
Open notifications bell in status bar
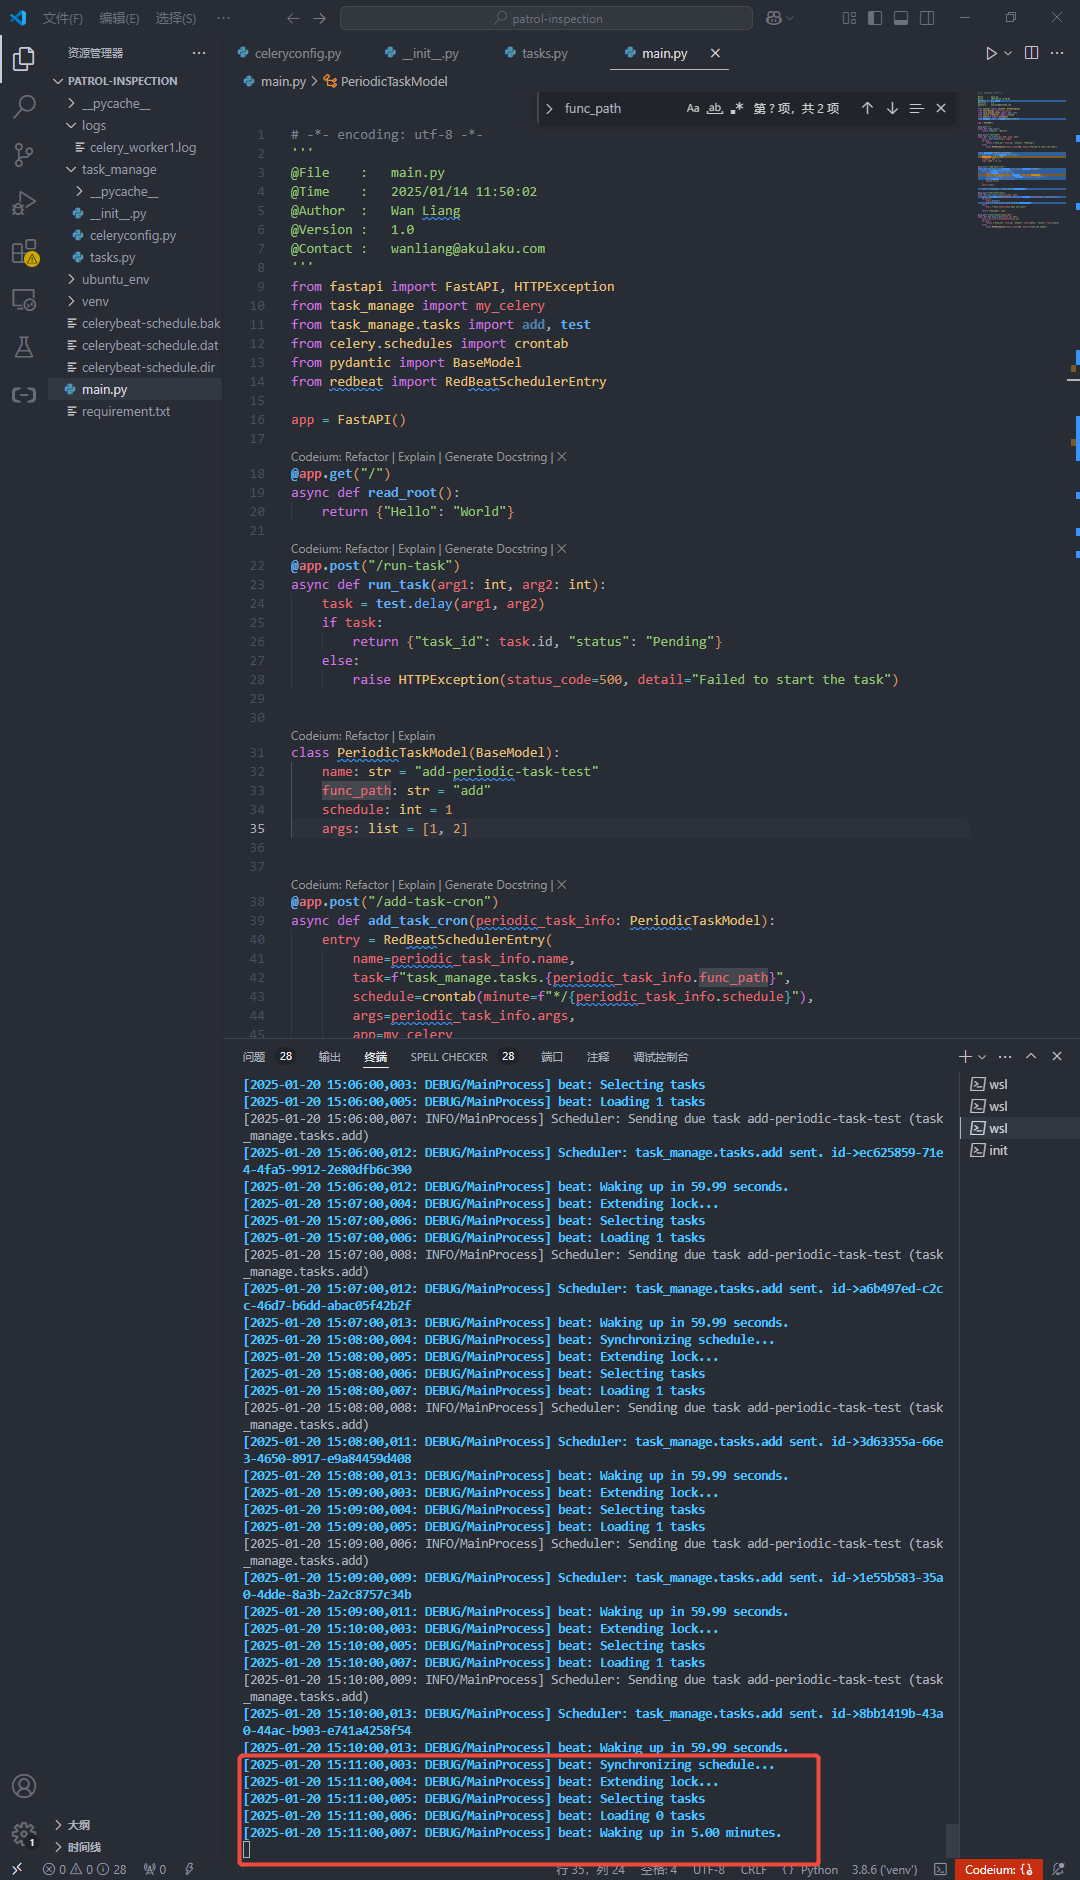pos(1058,1869)
